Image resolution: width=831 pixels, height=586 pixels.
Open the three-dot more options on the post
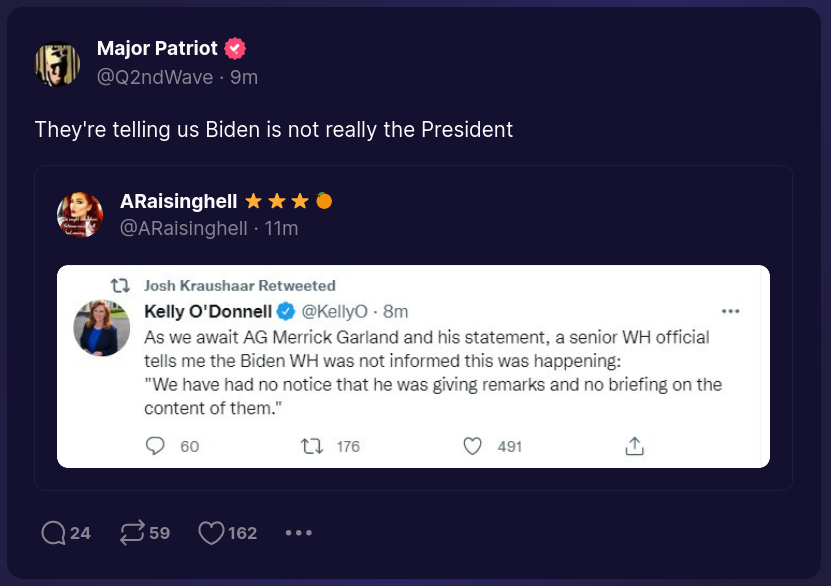[x=299, y=533]
